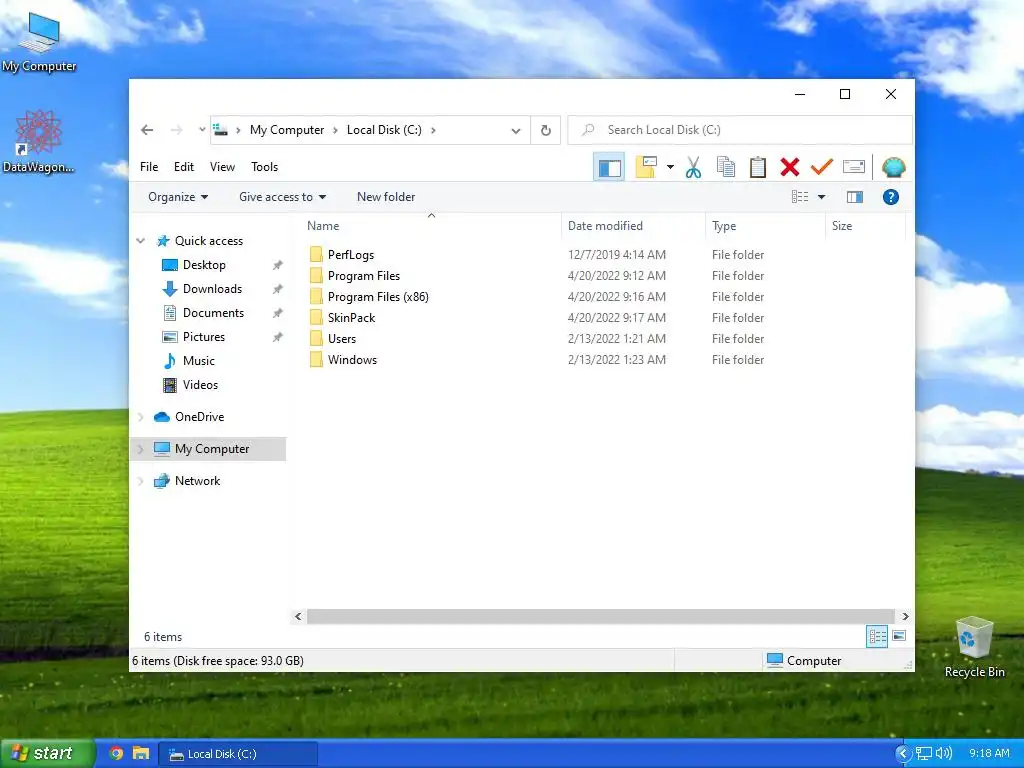The width and height of the screenshot is (1024, 768).
Task: Click the Cut scissors icon
Action: (694, 167)
